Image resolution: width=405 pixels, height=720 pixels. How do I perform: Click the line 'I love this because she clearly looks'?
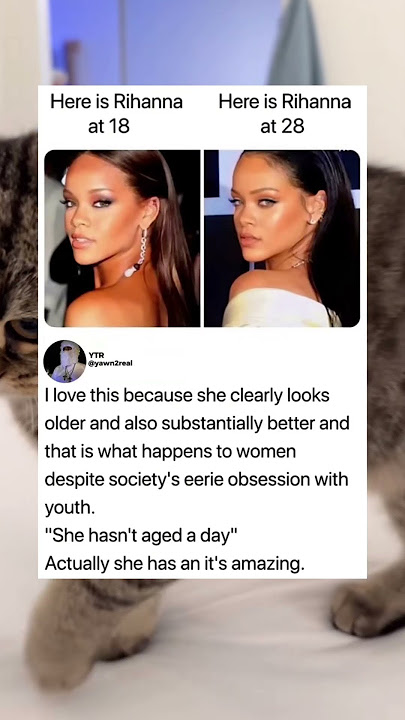(187, 395)
